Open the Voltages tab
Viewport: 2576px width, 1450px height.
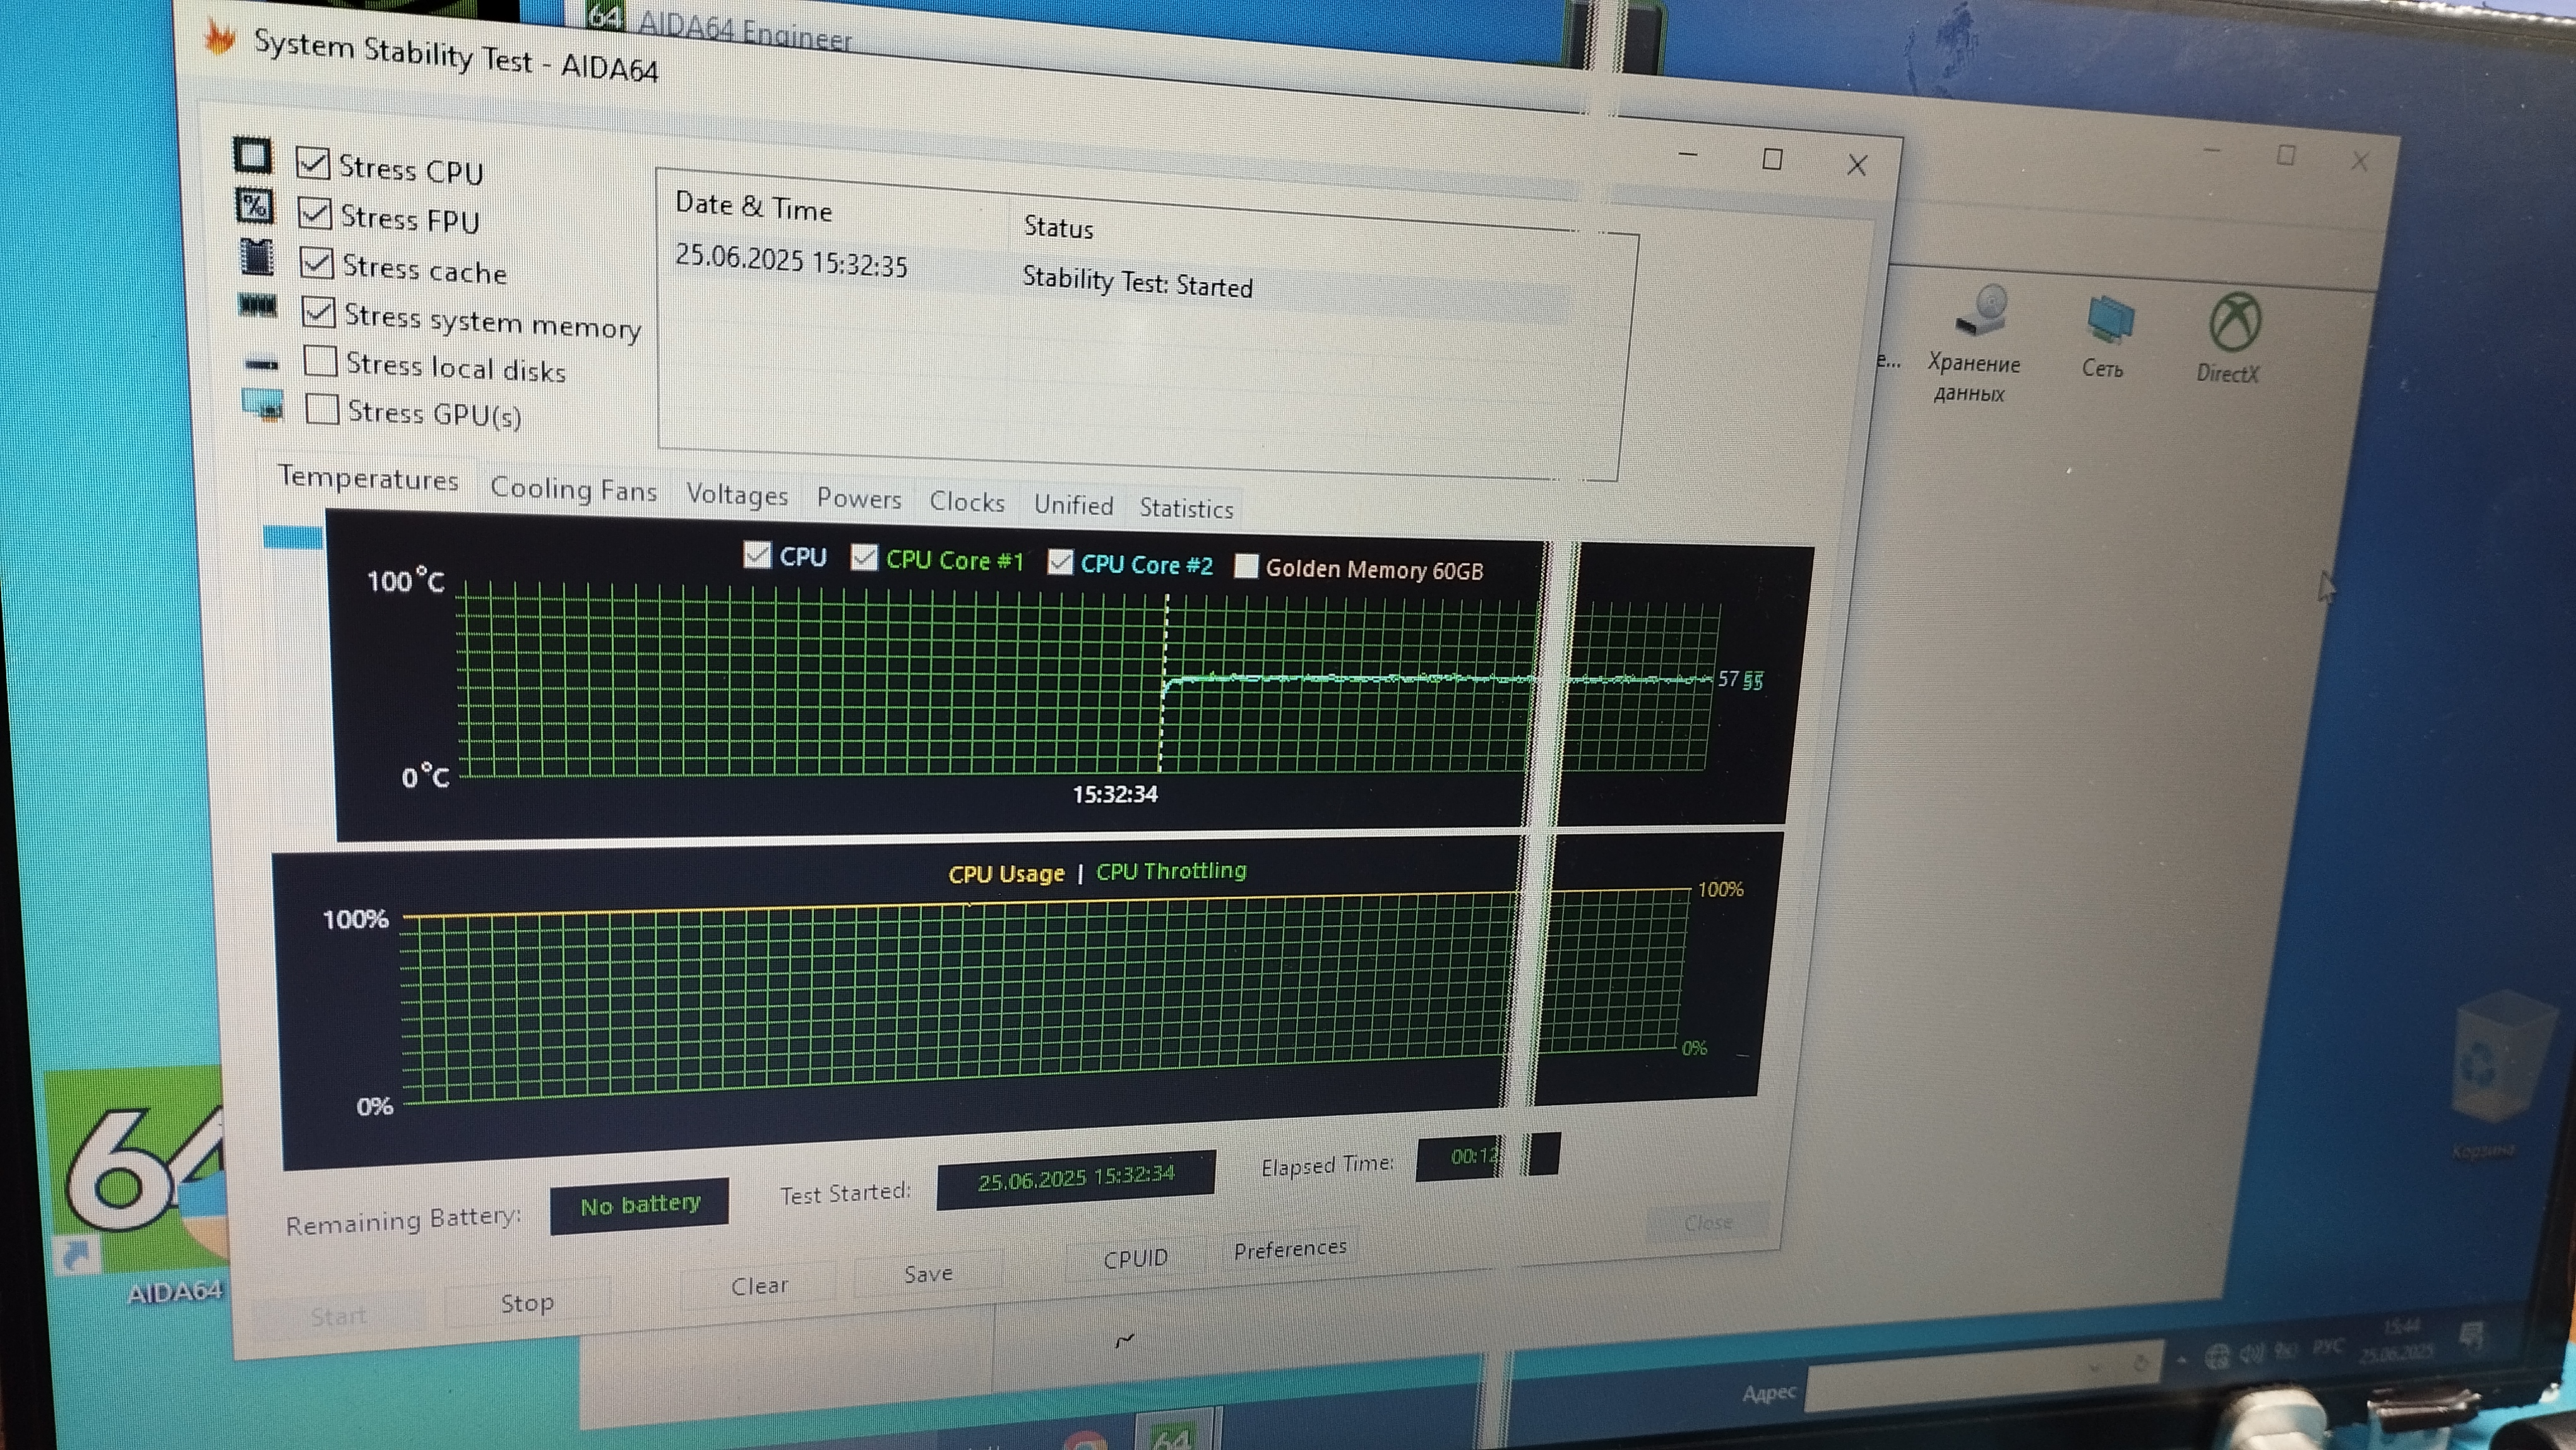737,495
